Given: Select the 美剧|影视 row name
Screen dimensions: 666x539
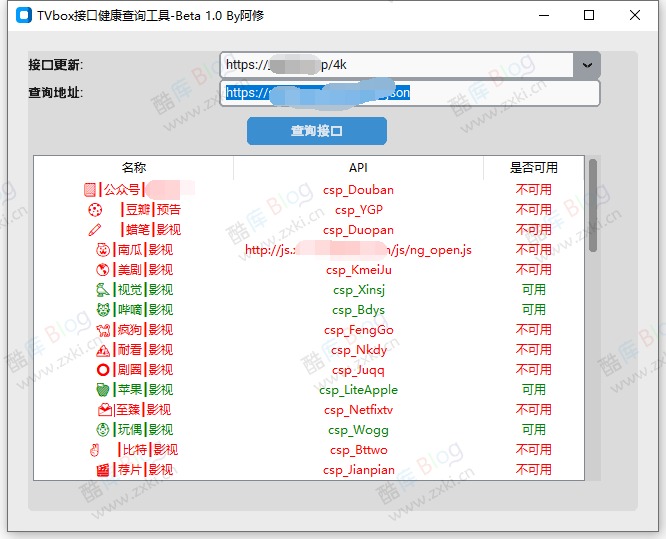Looking at the screenshot, I should tap(143, 270).
